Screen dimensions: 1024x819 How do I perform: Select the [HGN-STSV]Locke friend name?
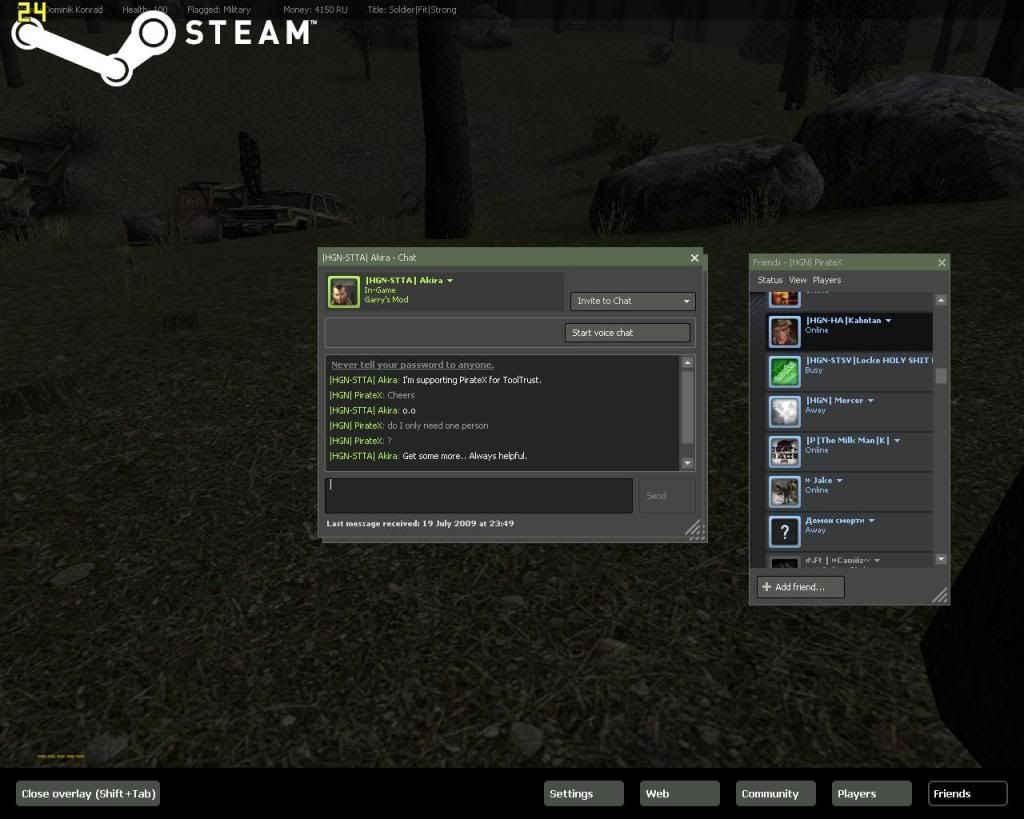(x=869, y=361)
